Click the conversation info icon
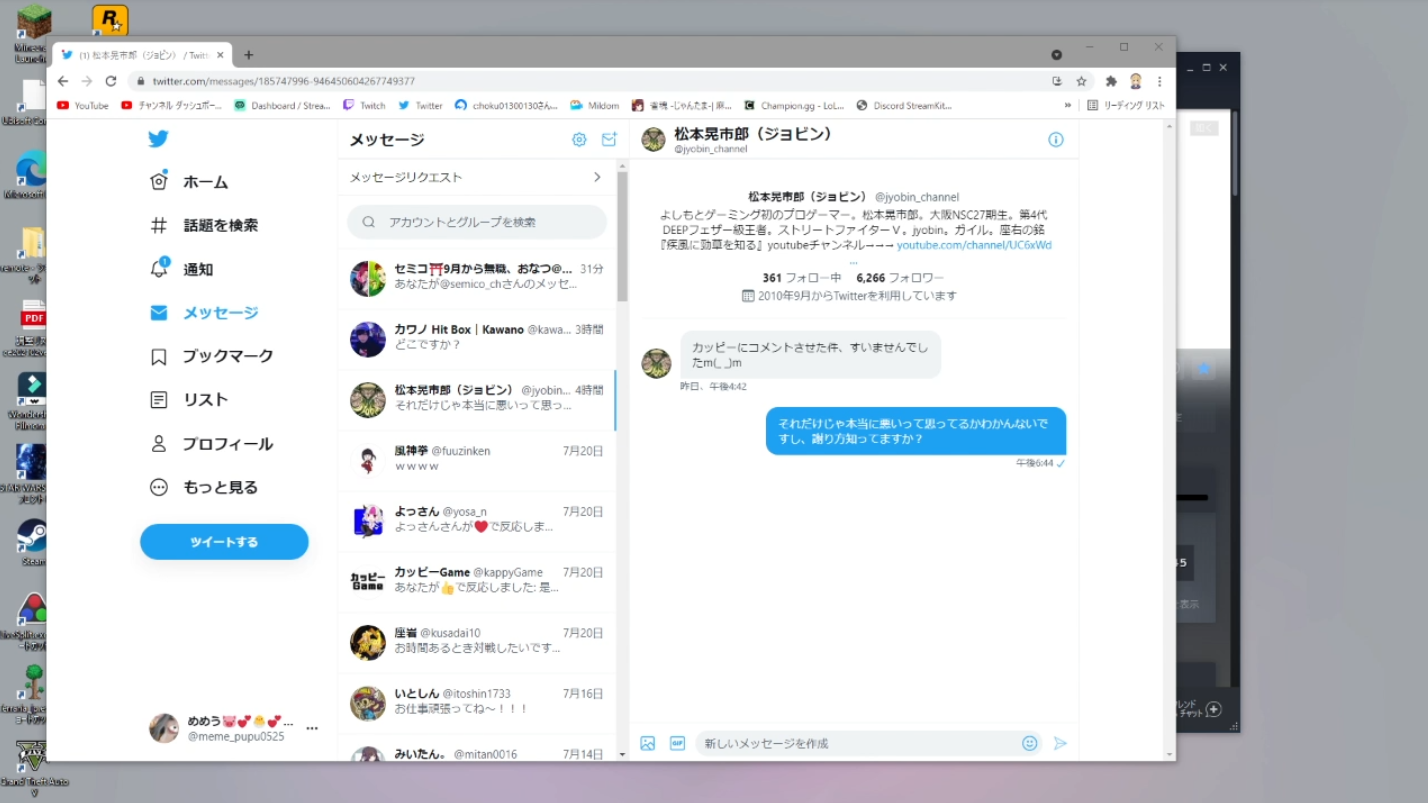 pyautogui.click(x=1056, y=140)
